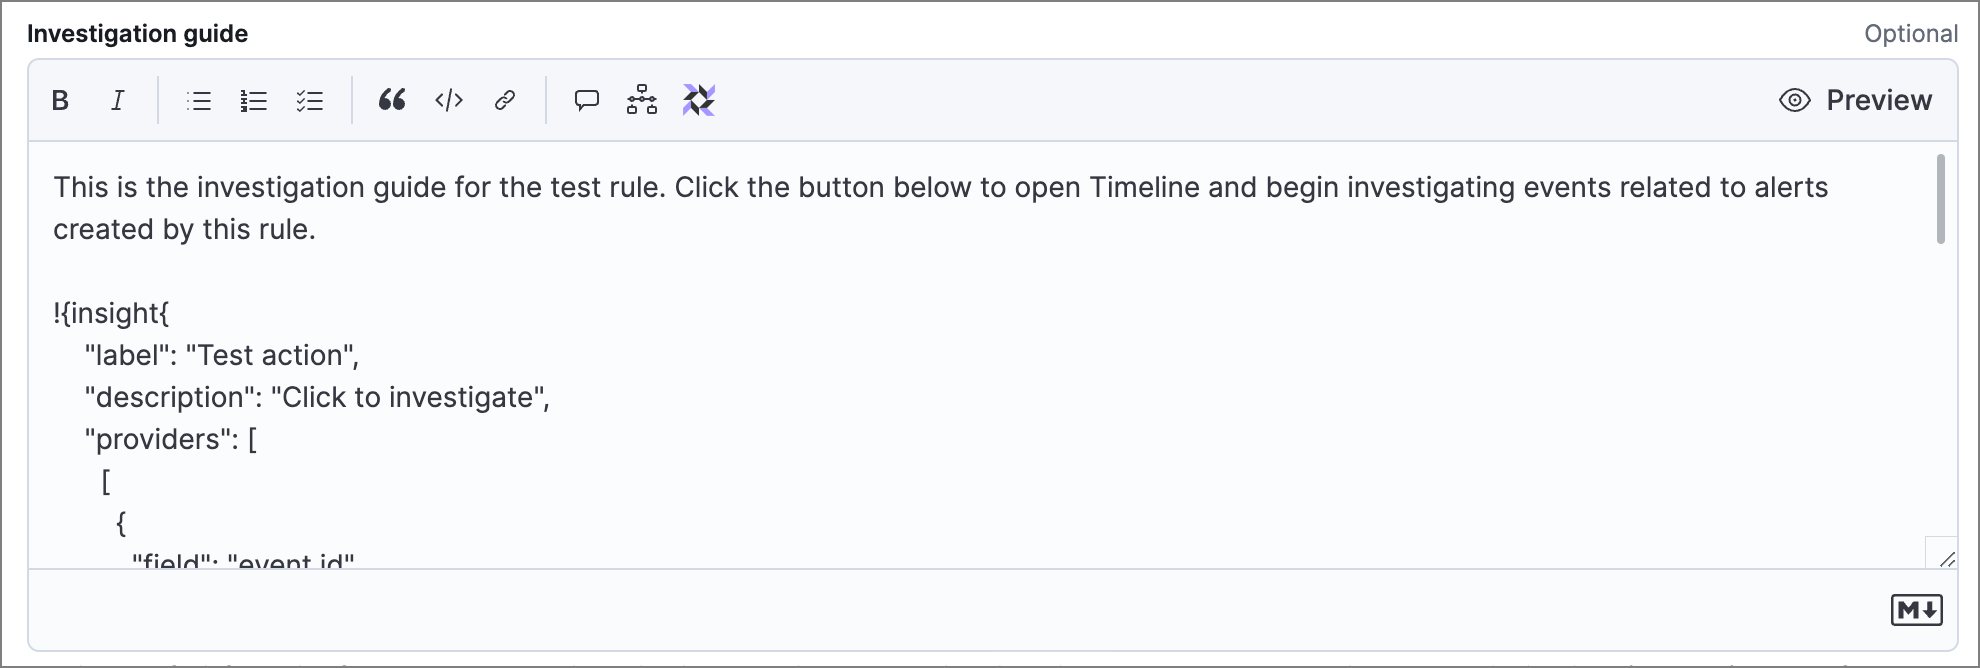The width and height of the screenshot is (1980, 668).
Task: Toggle bold formatting
Action: 60,100
